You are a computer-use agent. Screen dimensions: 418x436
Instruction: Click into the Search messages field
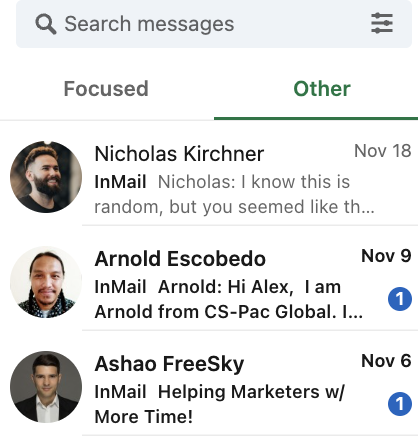pyautogui.click(x=214, y=24)
